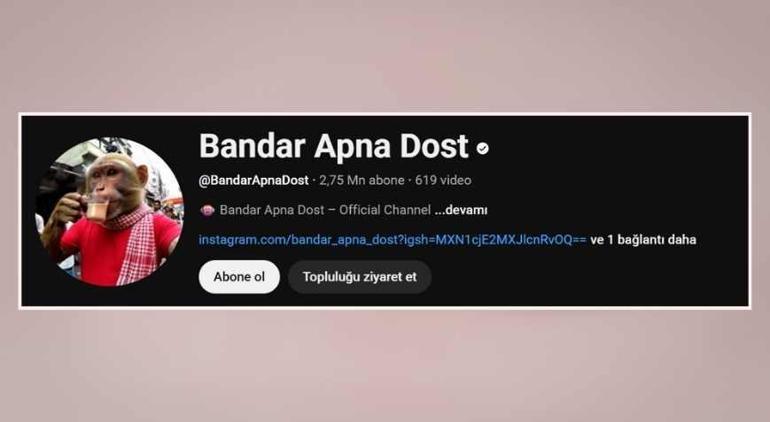Subscribe using the "Abone ol" button
This screenshot has width=770, height=422.
(239, 277)
